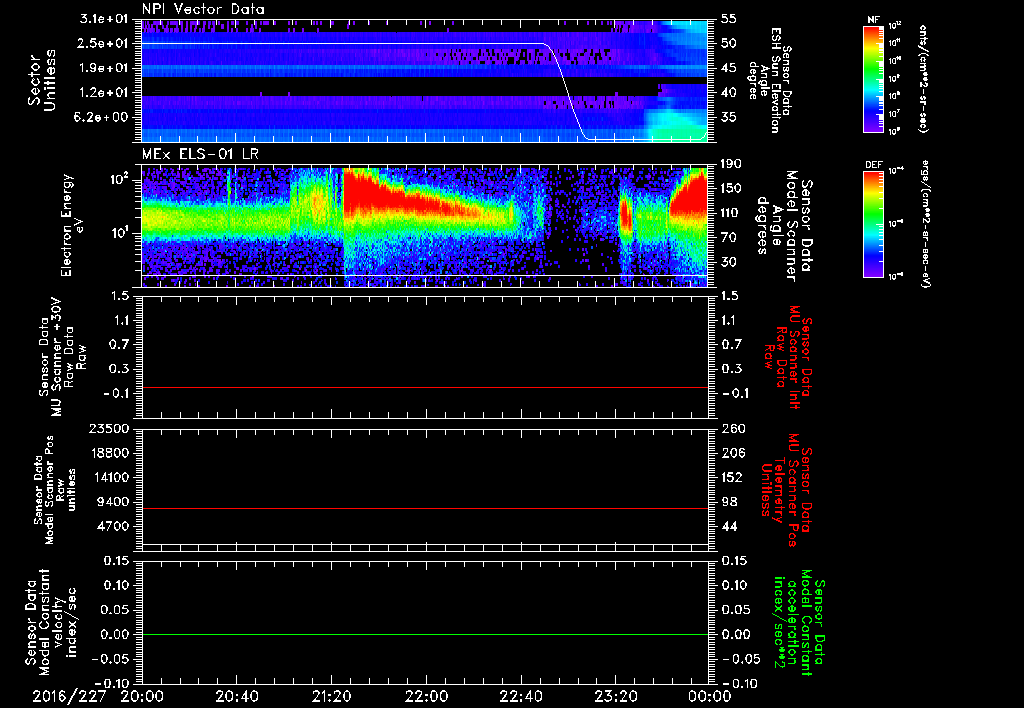Click the red line in MU Scanner +30V panel
Screen dimensions: 1024x708
[x=425, y=387]
